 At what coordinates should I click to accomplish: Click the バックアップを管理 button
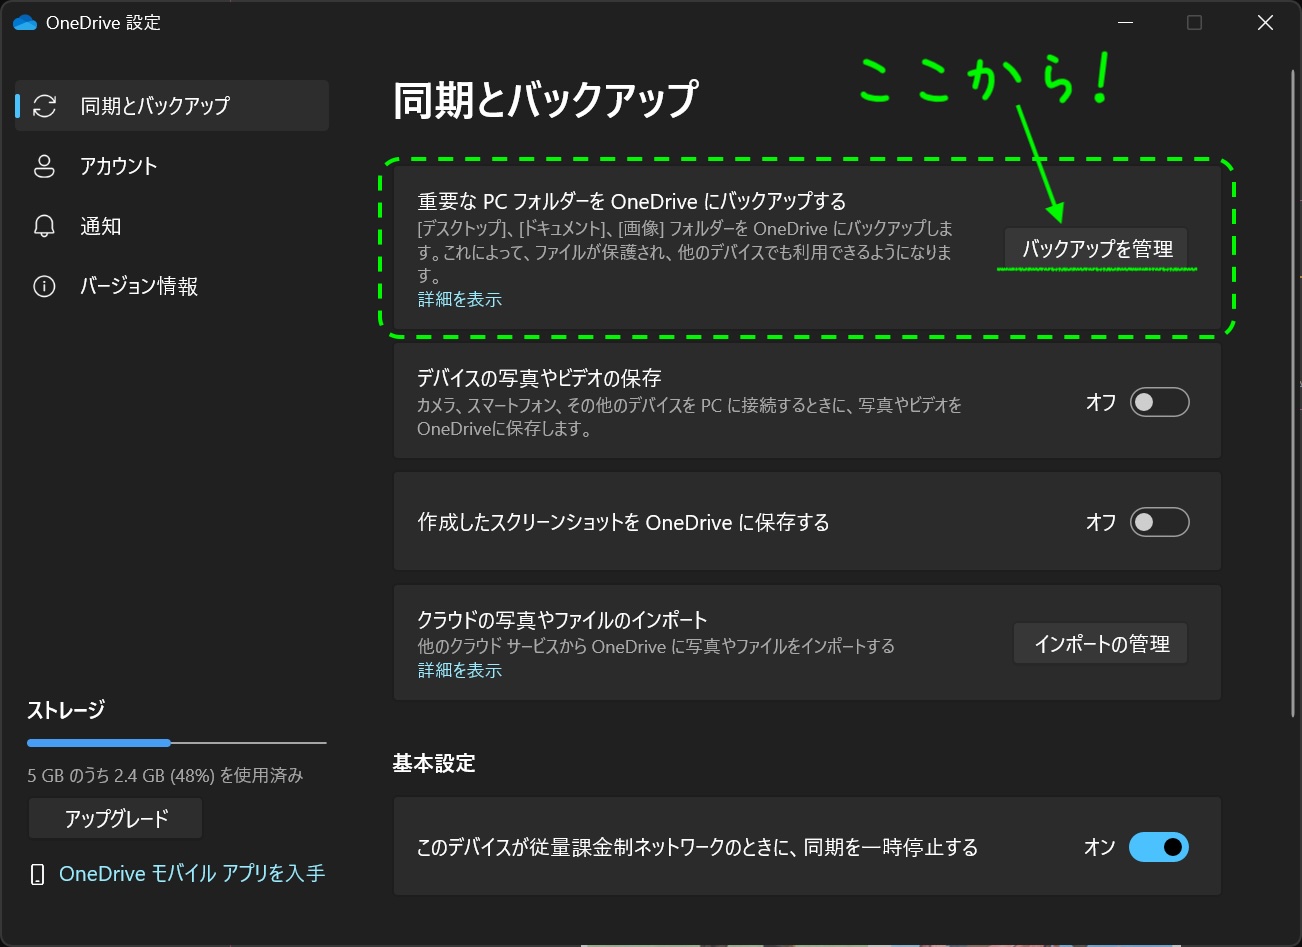point(1097,249)
